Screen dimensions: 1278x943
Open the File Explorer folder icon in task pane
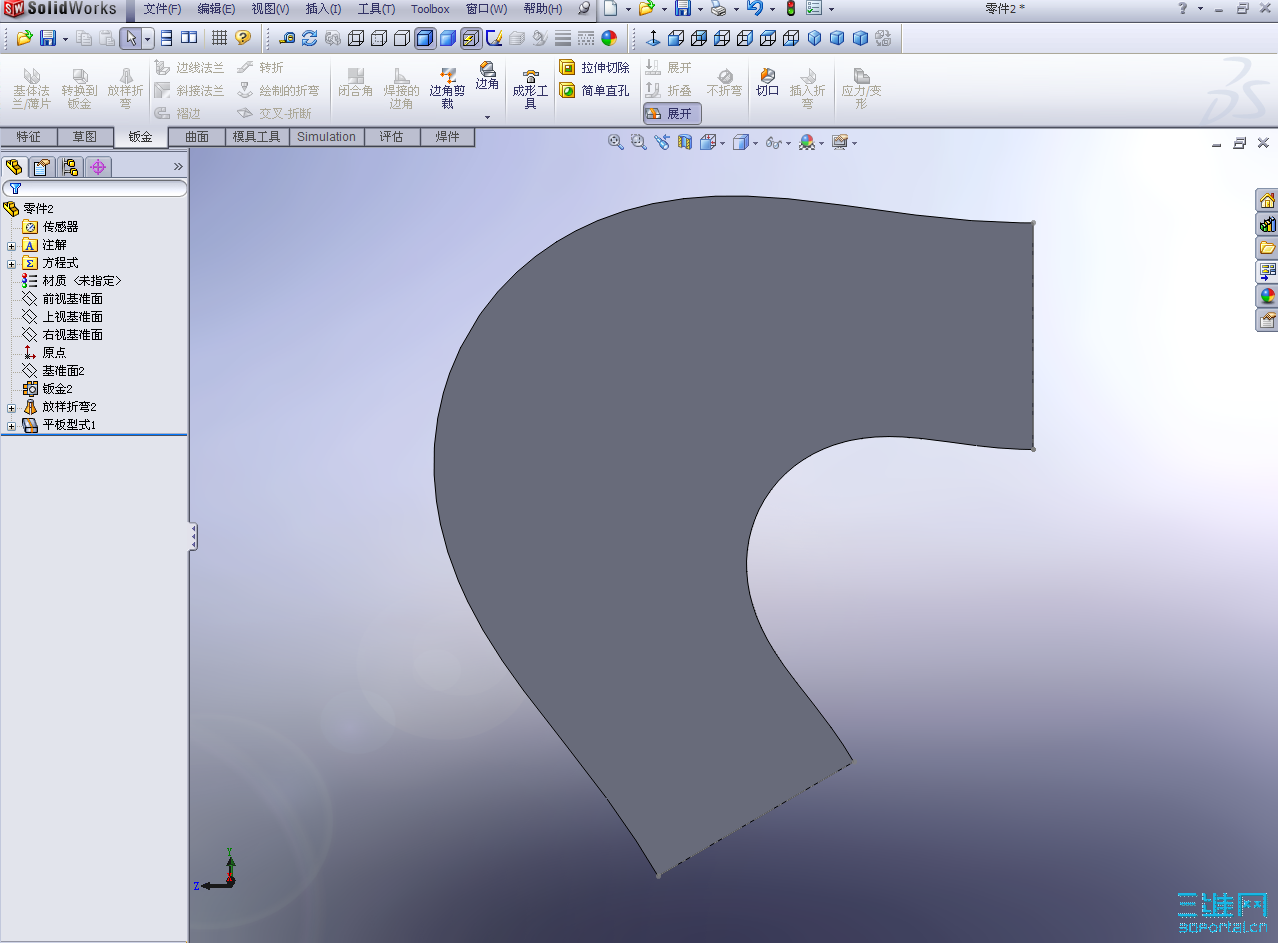pos(1267,248)
